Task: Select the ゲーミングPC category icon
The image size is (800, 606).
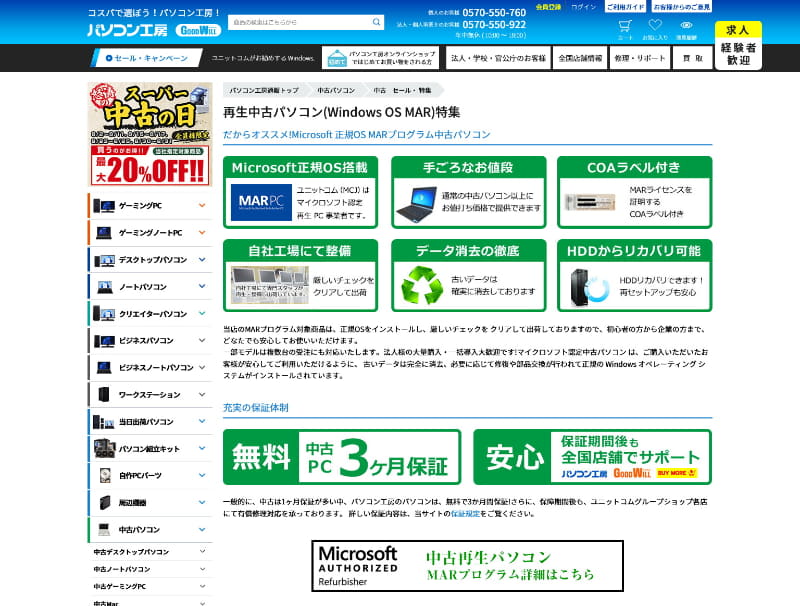Action: (106, 207)
